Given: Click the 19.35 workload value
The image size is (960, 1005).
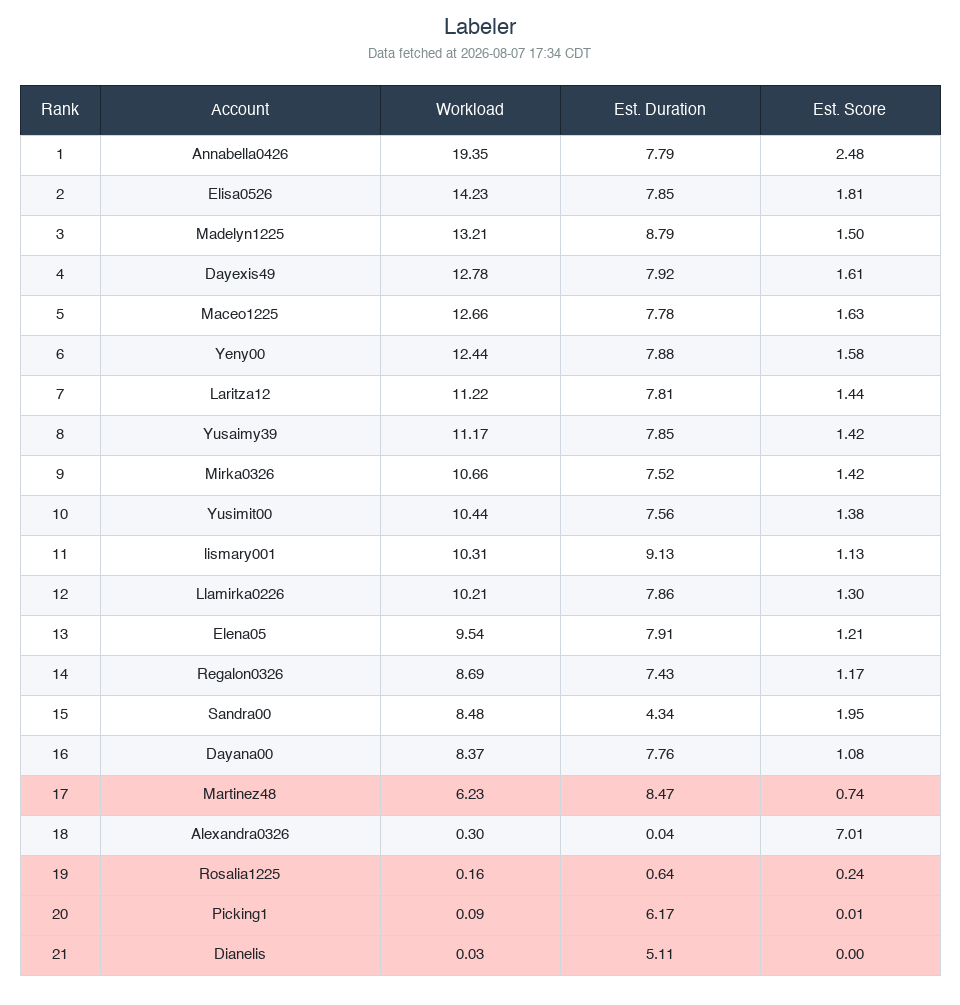Looking at the screenshot, I should (470, 154).
